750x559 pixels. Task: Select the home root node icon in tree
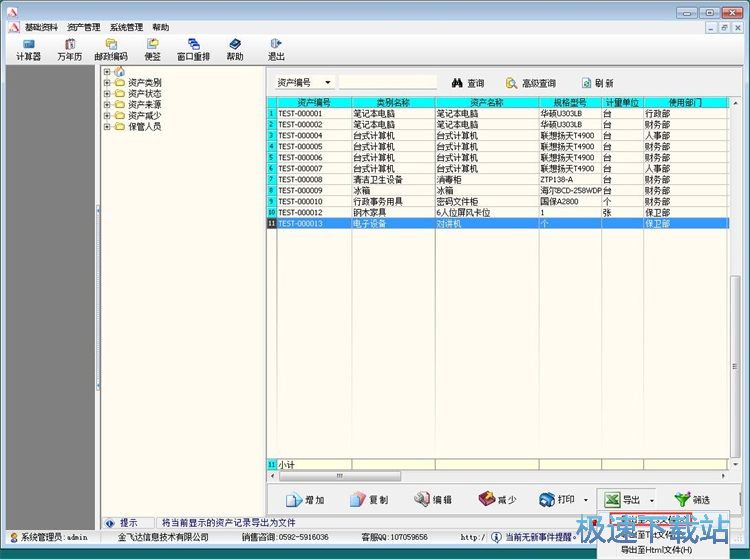click(120, 72)
